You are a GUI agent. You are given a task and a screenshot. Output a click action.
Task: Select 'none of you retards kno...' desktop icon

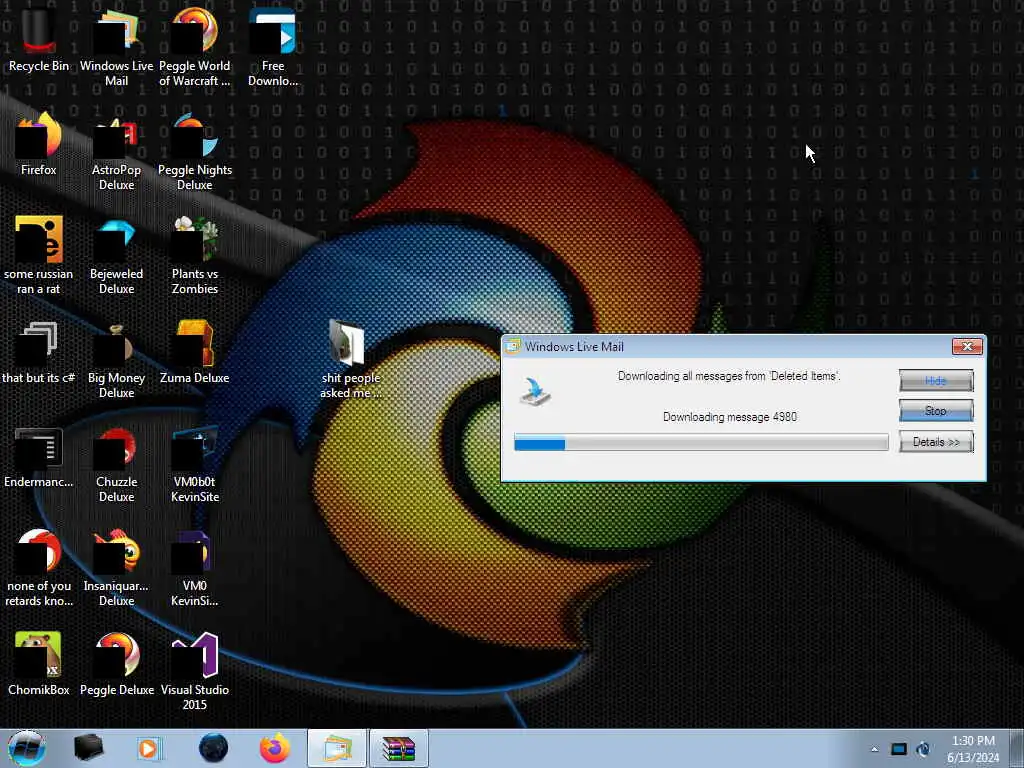pyautogui.click(x=39, y=568)
